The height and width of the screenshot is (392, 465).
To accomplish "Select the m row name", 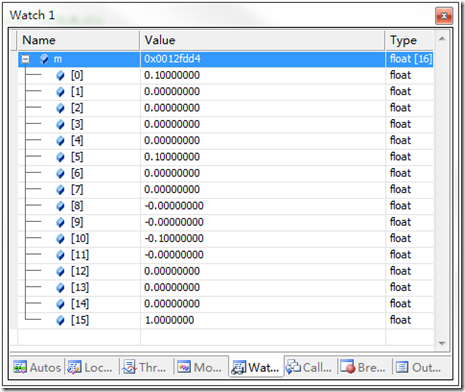I will point(58,59).
